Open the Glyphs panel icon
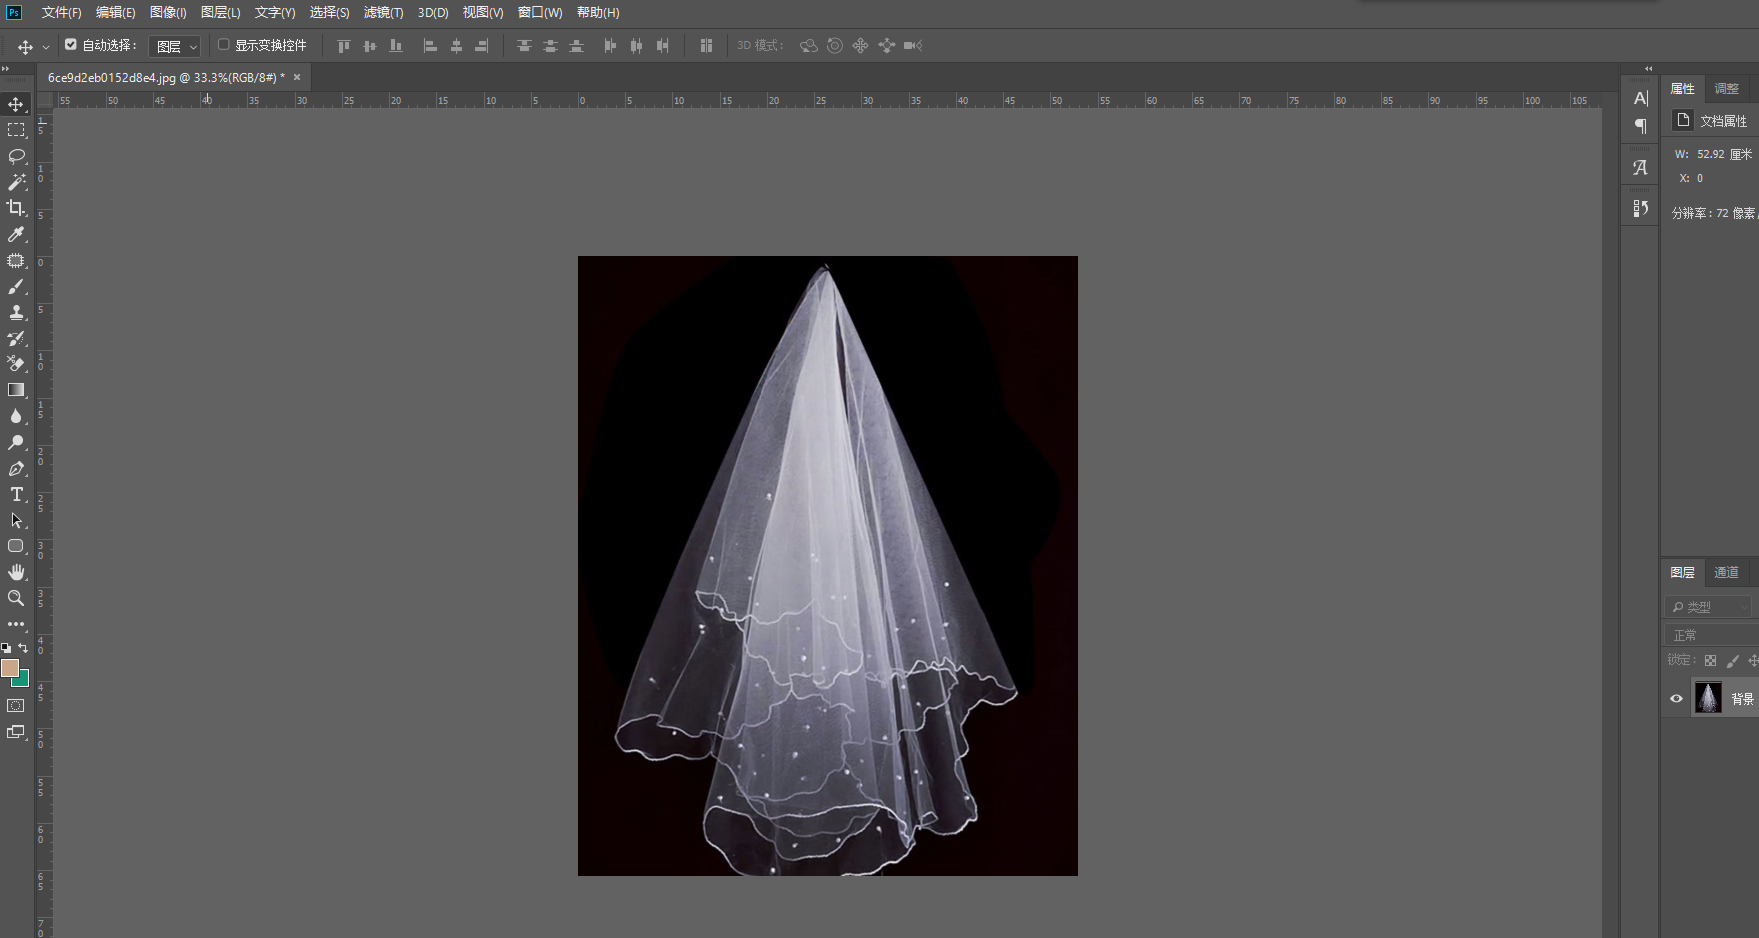This screenshot has width=1759, height=938. tap(1640, 168)
